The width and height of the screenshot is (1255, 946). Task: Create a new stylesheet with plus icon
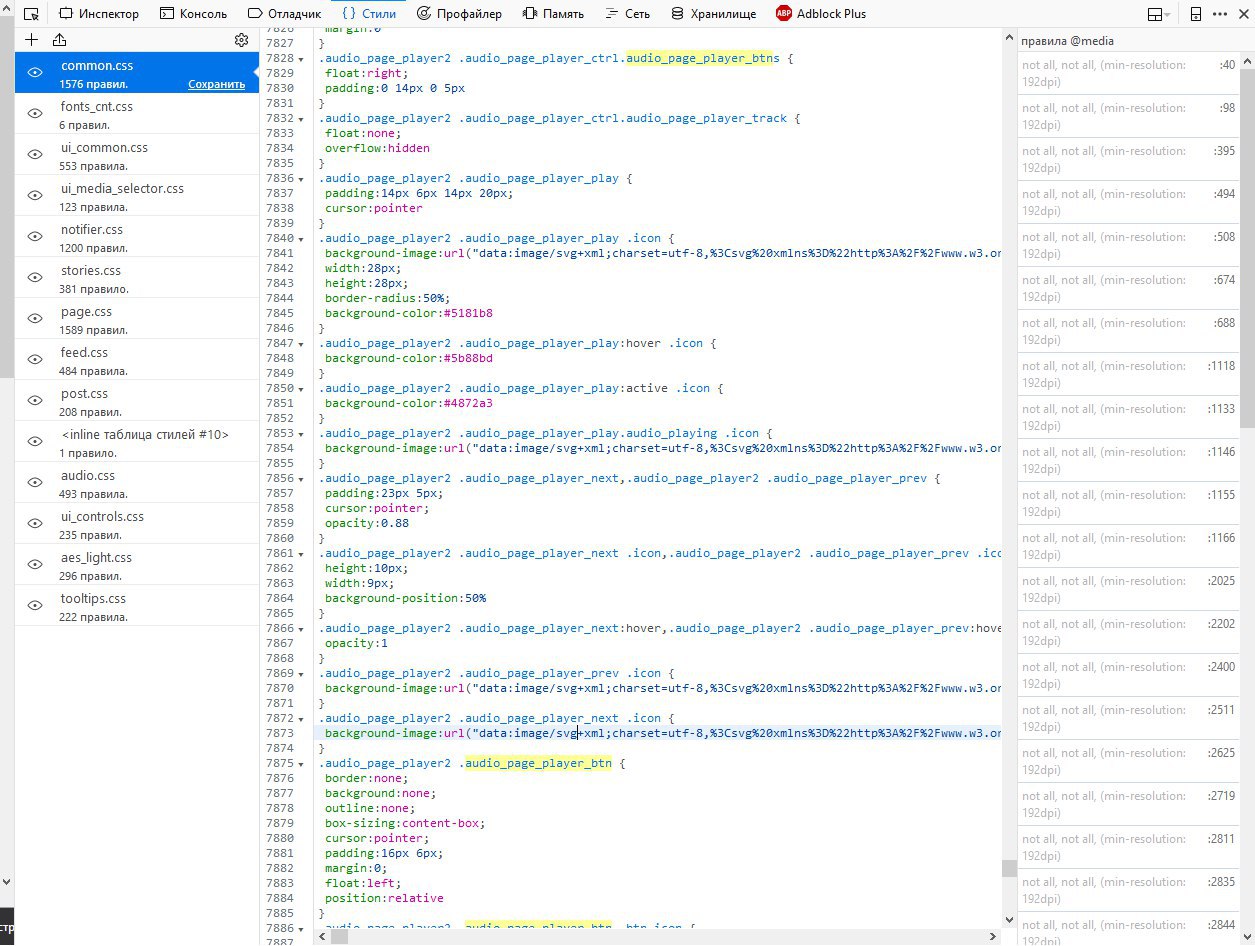pyautogui.click(x=32, y=40)
